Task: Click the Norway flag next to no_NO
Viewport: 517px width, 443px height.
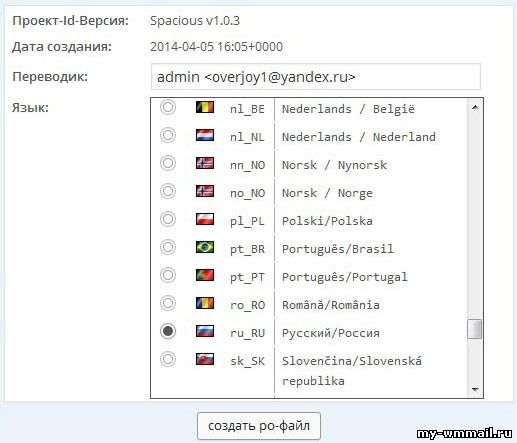Action: [205, 191]
